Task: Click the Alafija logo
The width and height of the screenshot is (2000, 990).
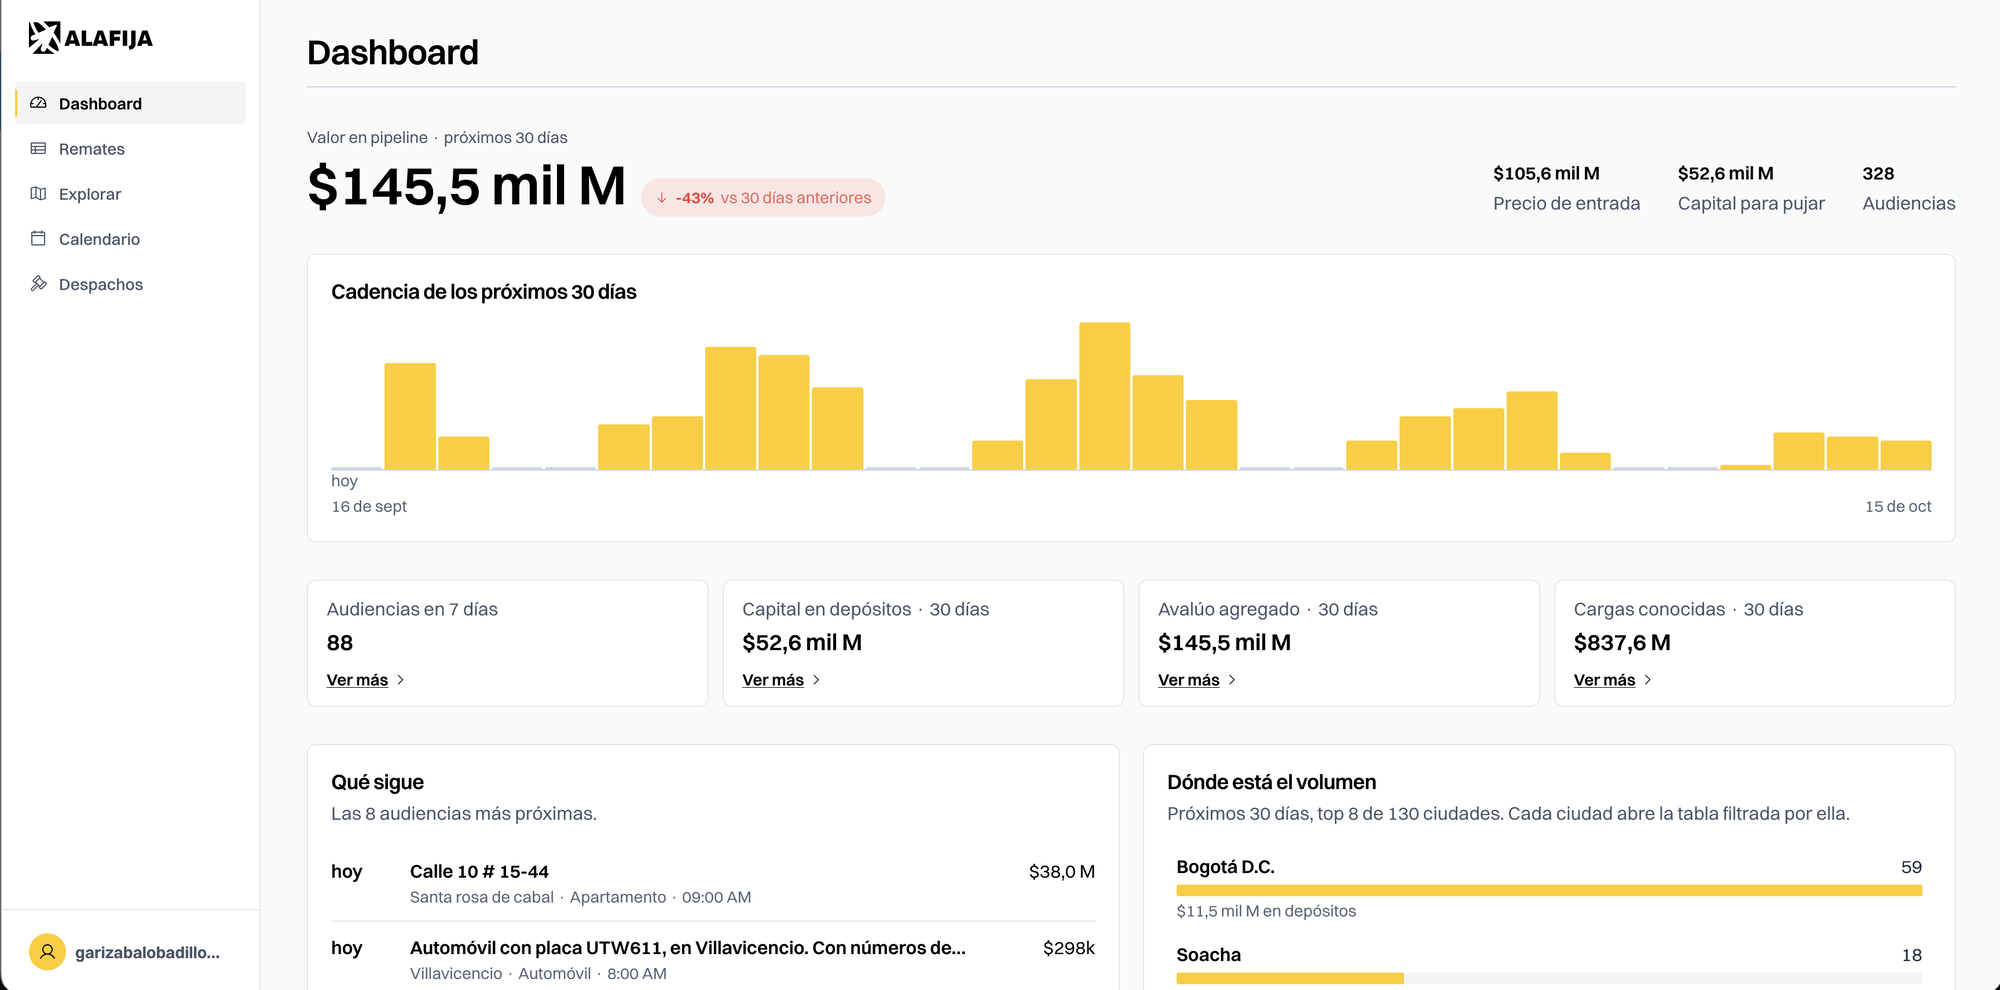Action: click(90, 38)
